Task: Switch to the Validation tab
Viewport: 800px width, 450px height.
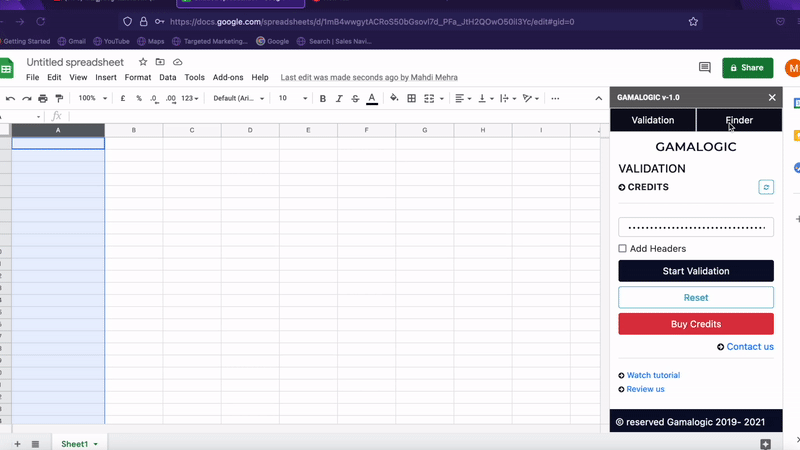Action: pyautogui.click(x=653, y=120)
